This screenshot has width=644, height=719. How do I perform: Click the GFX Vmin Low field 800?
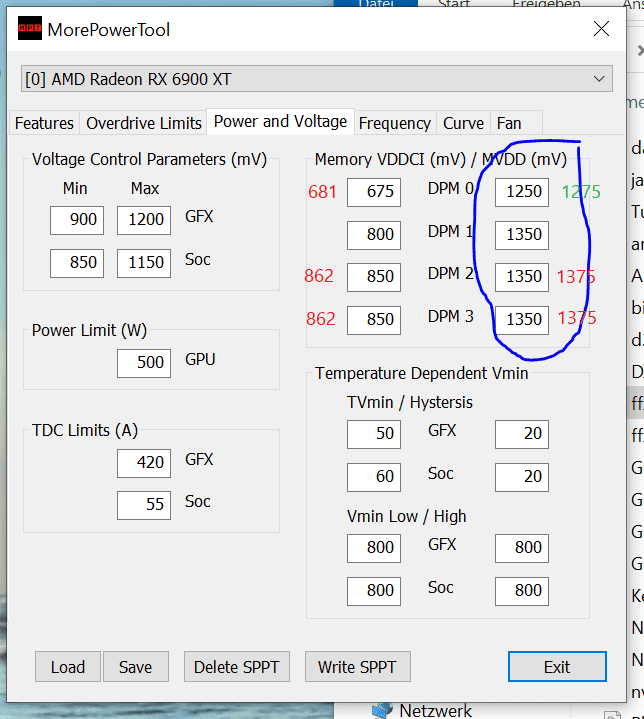click(x=374, y=548)
